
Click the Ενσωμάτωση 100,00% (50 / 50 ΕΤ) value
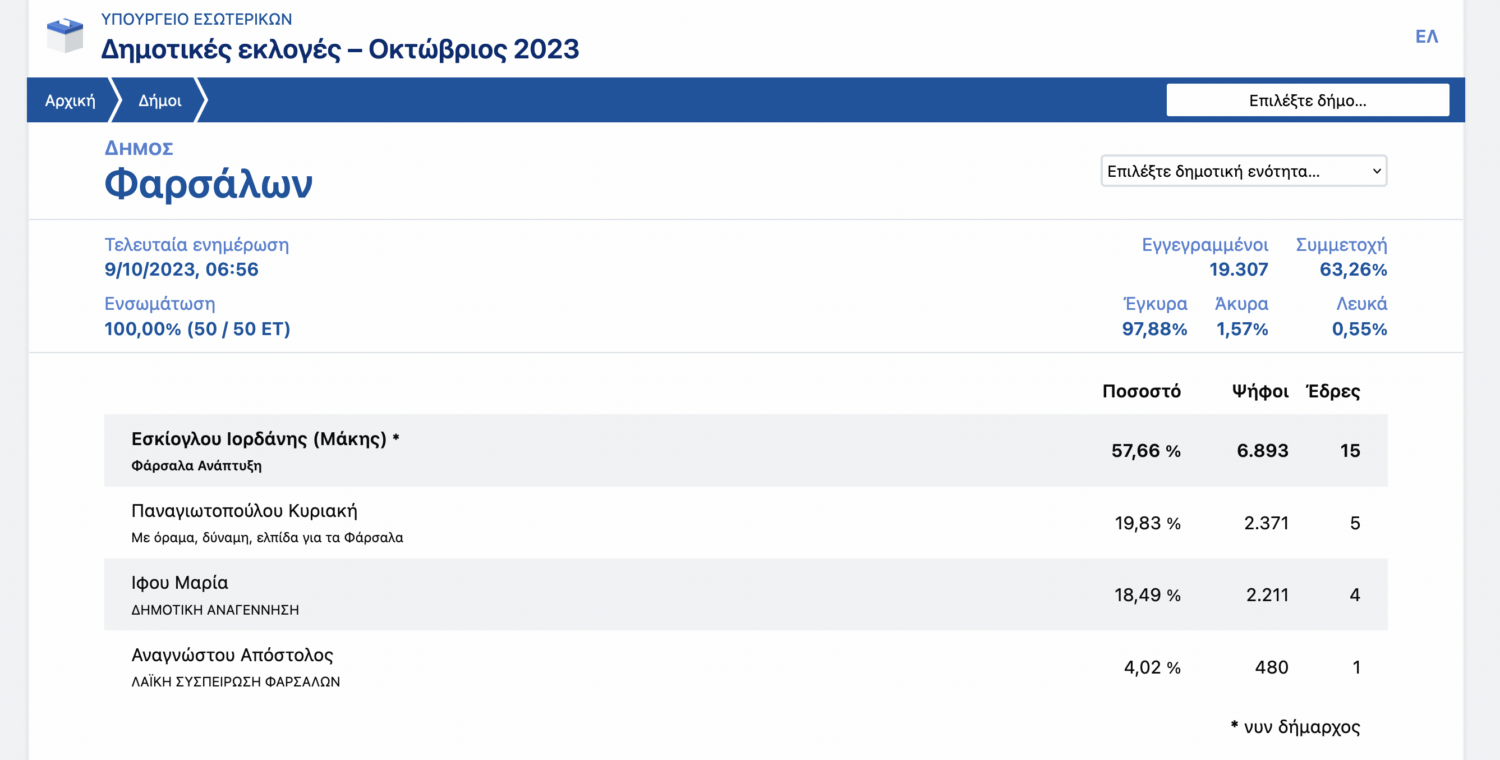(x=197, y=329)
